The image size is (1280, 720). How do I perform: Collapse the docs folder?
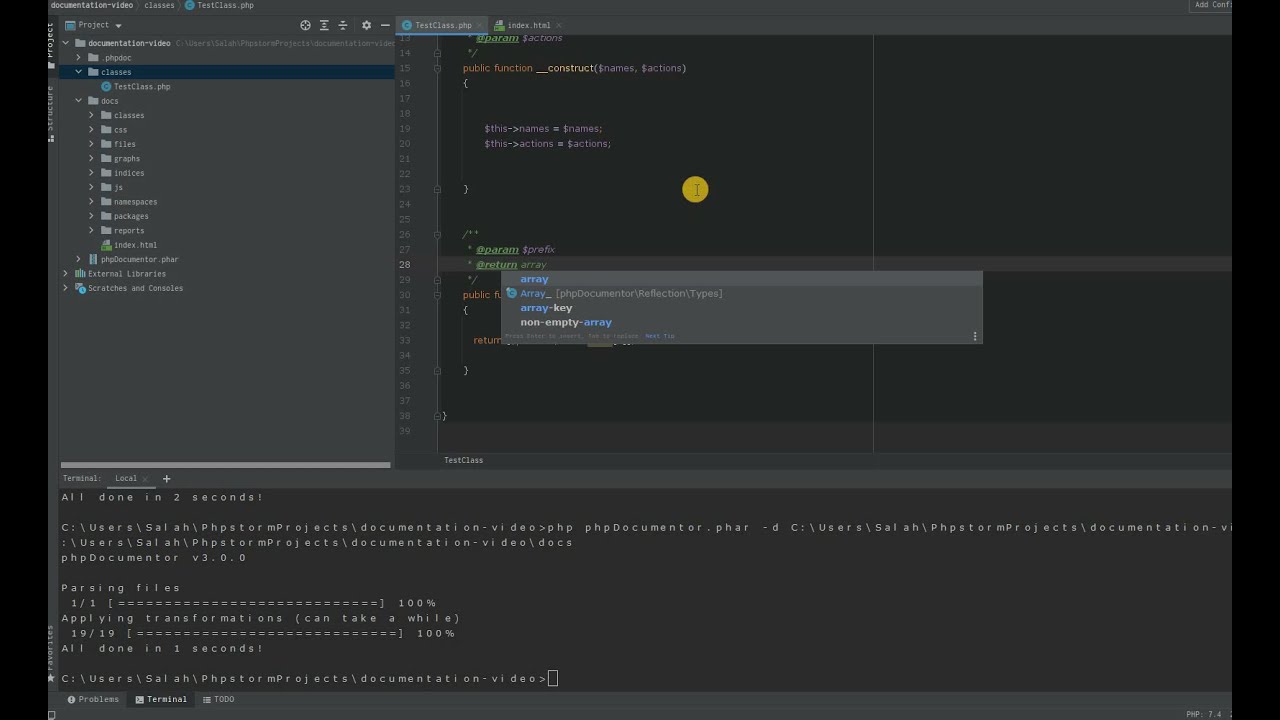[x=79, y=101]
